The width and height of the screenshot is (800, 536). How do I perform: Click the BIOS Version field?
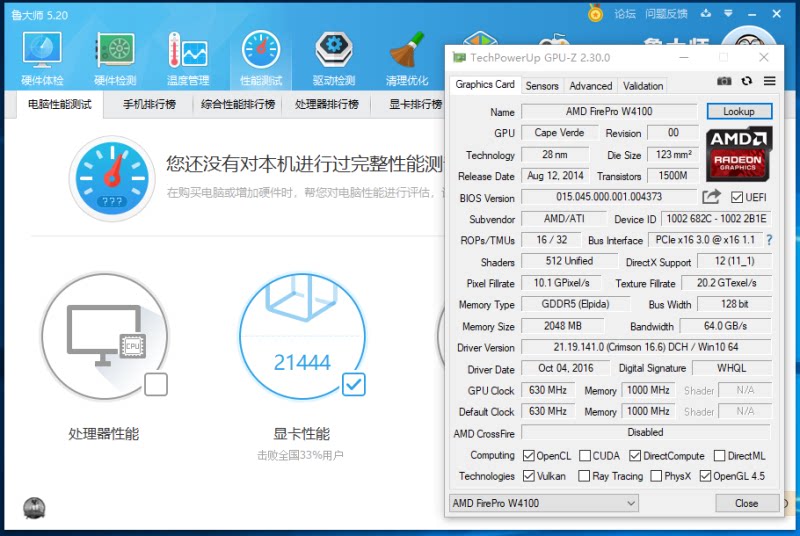(x=609, y=196)
